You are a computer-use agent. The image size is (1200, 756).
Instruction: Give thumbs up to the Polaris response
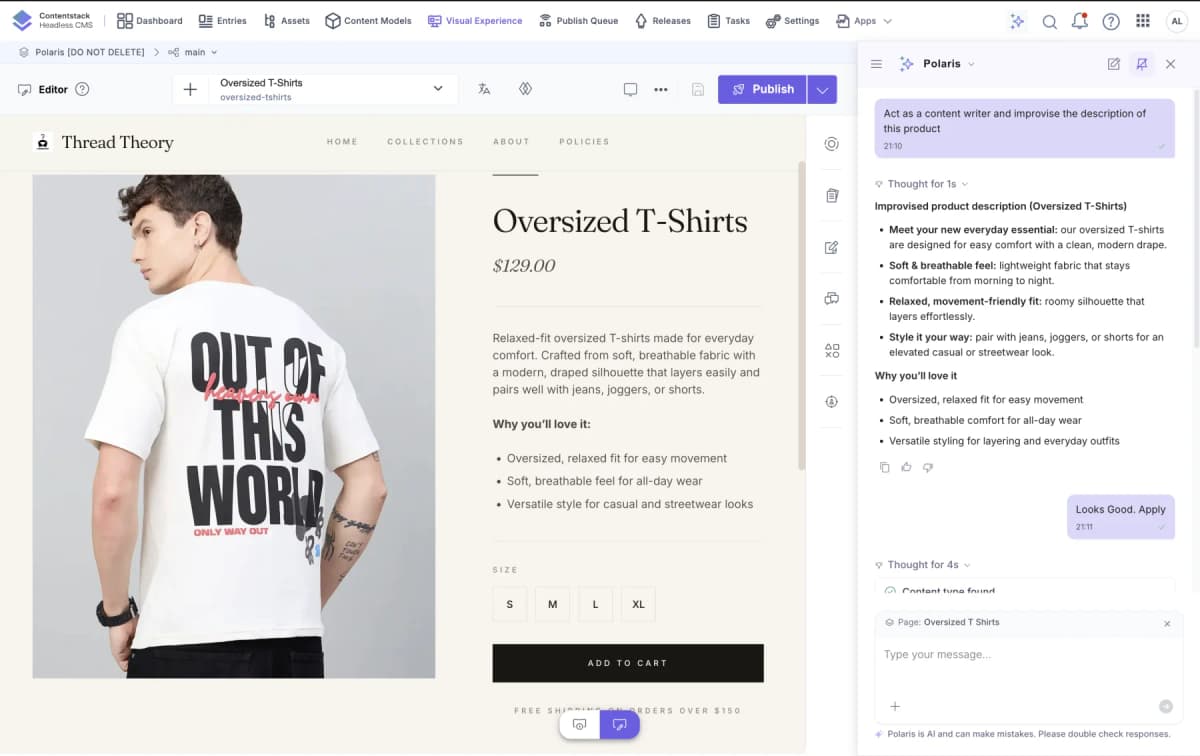click(x=906, y=467)
